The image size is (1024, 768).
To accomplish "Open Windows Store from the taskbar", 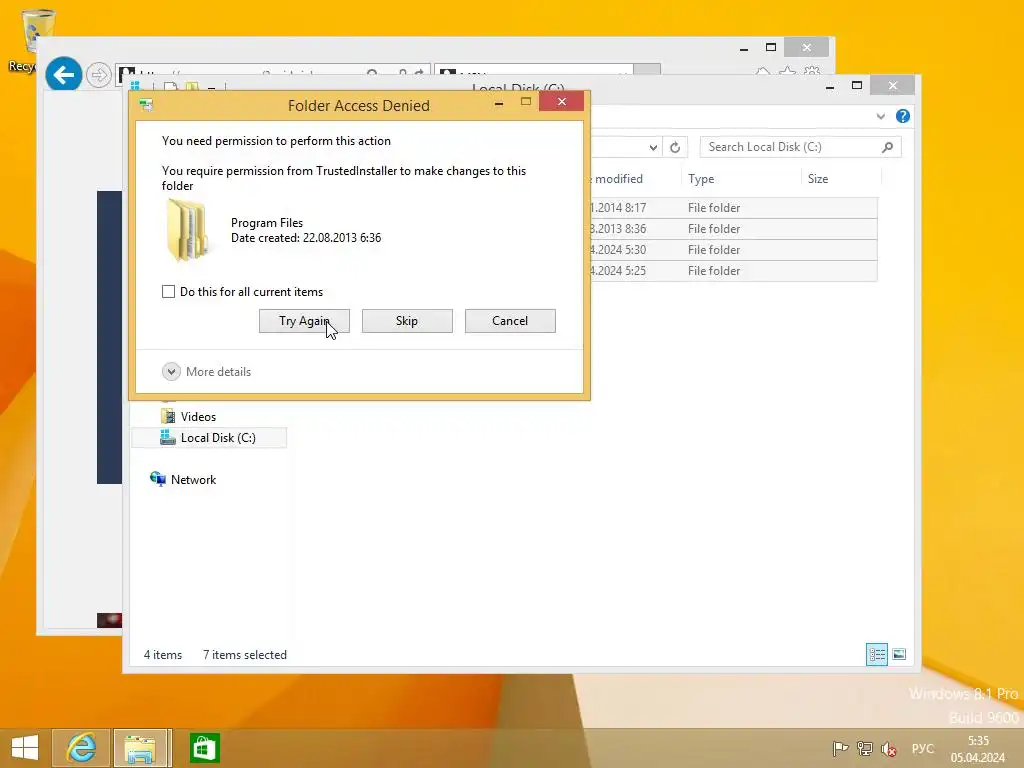I will coord(204,748).
